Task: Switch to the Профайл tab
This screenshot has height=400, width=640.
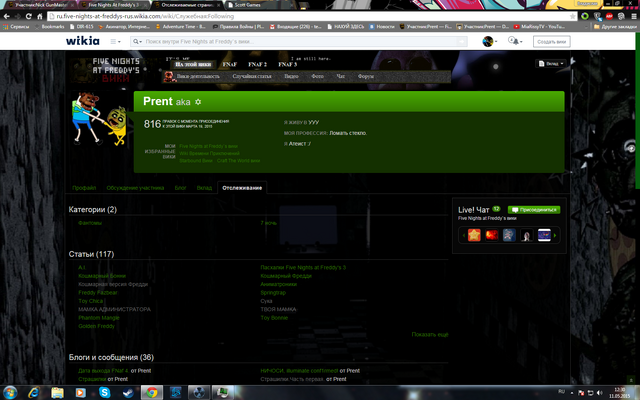Action: (x=84, y=188)
